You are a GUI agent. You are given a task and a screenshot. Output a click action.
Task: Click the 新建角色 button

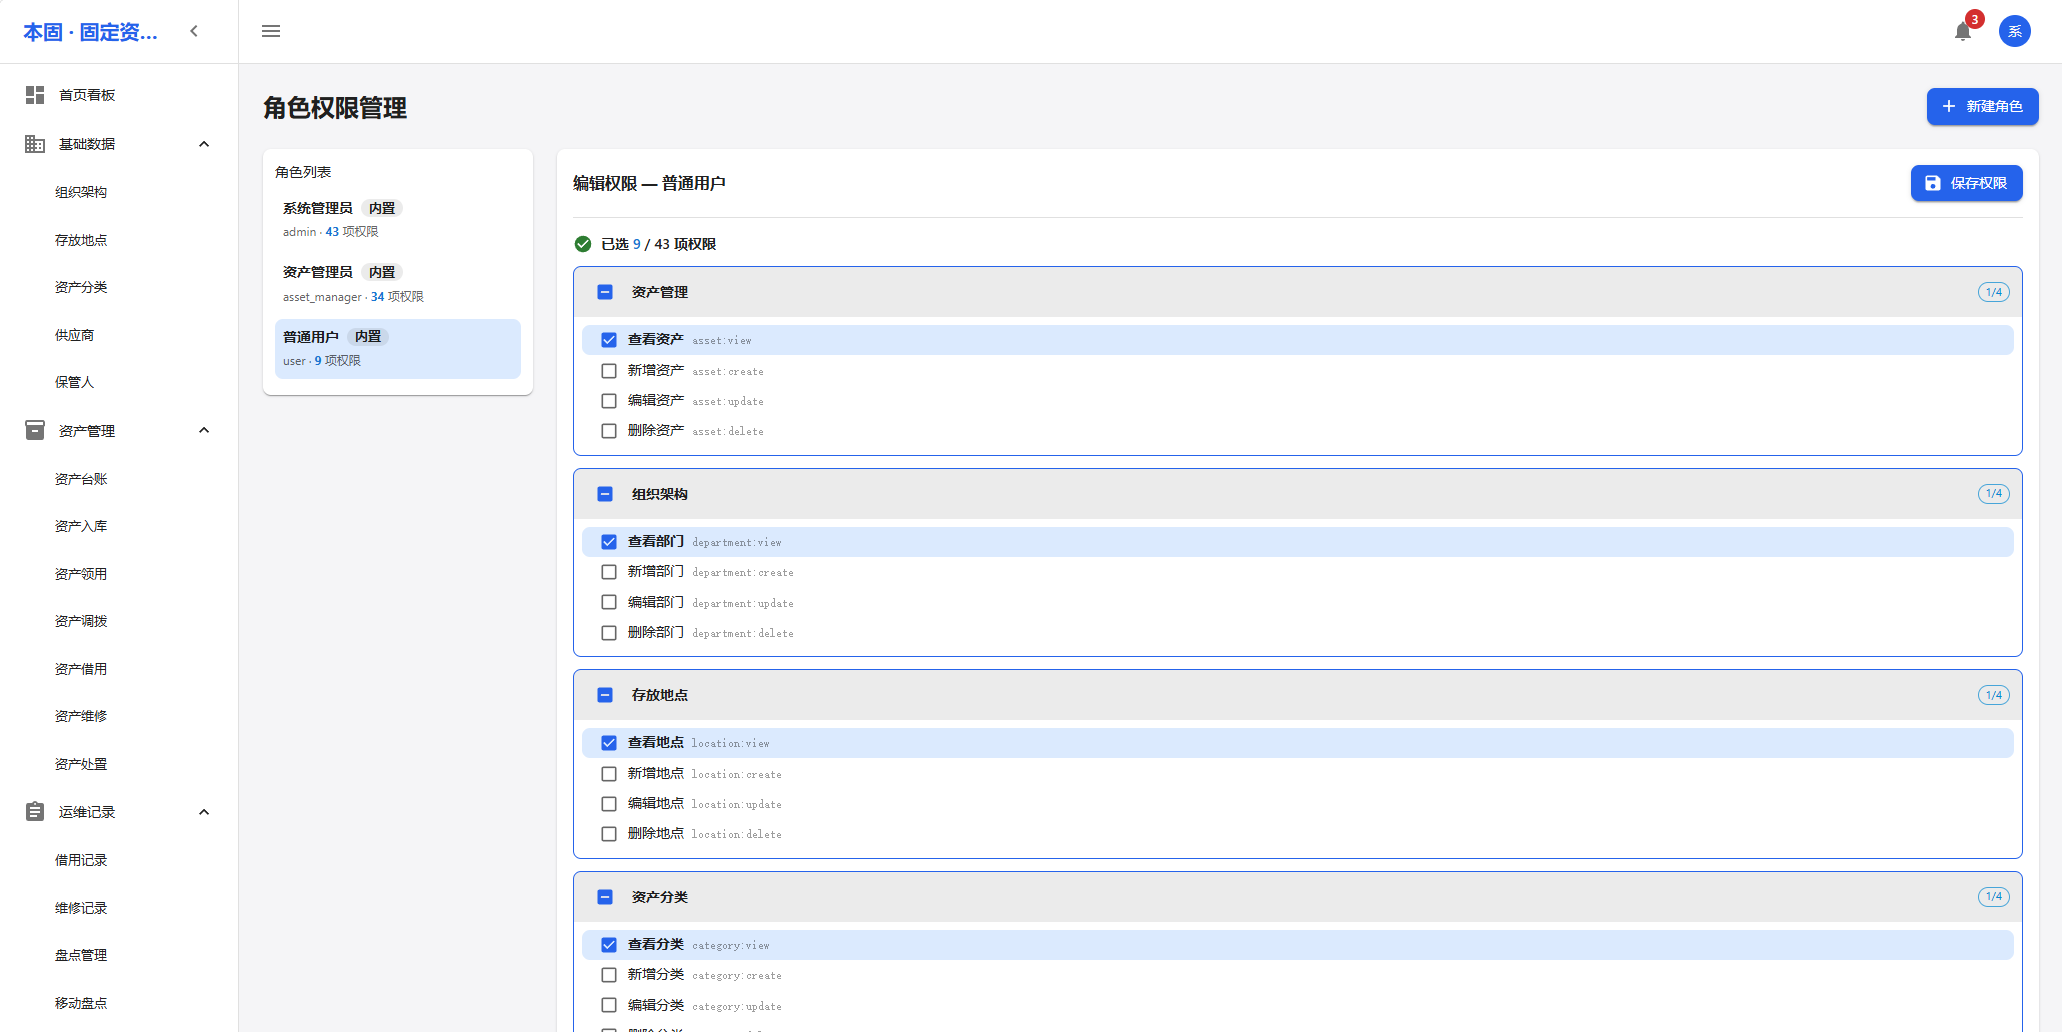coord(1982,107)
